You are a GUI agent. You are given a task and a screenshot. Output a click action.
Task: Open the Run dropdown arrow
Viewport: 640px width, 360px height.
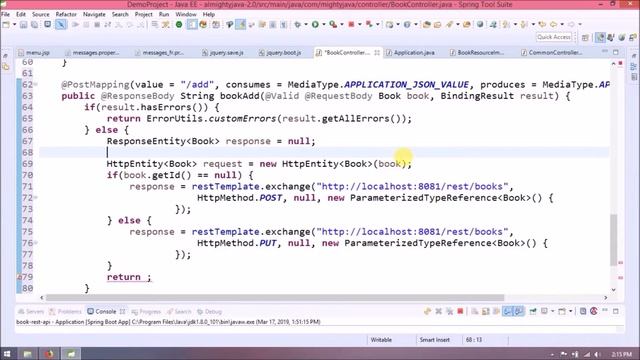323,25
